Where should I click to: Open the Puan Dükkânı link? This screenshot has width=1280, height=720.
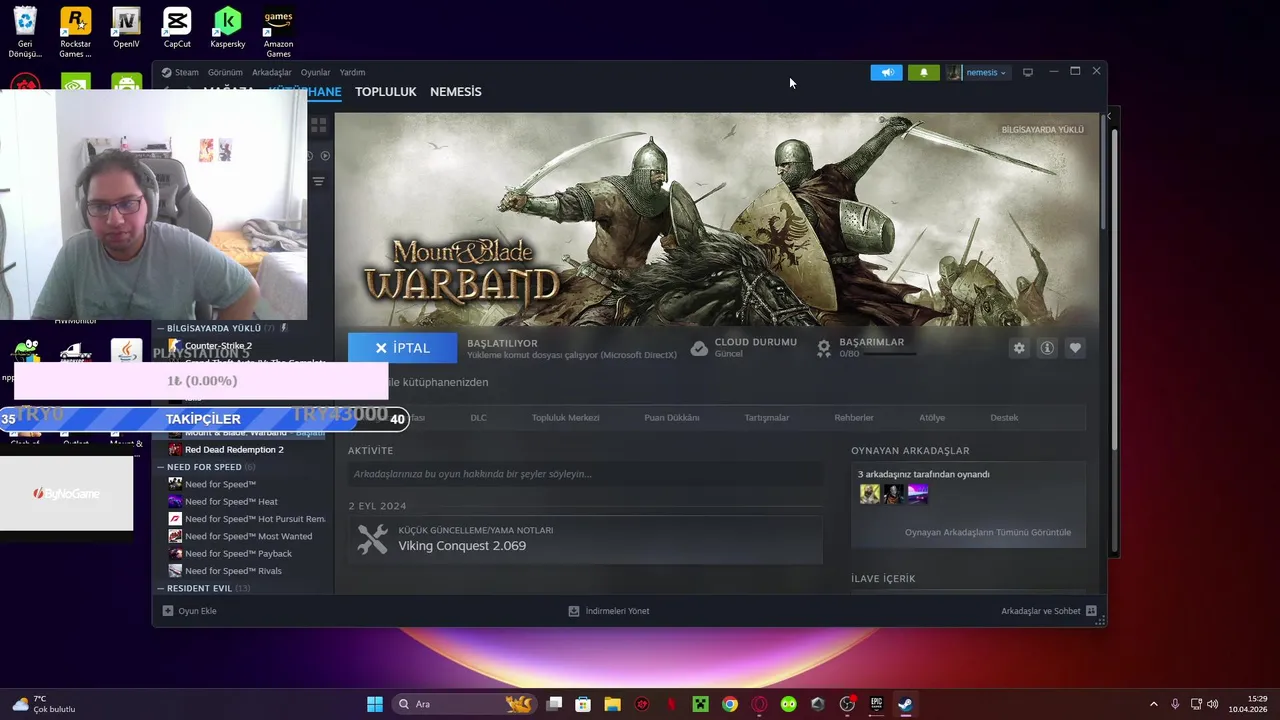(x=671, y=418)
